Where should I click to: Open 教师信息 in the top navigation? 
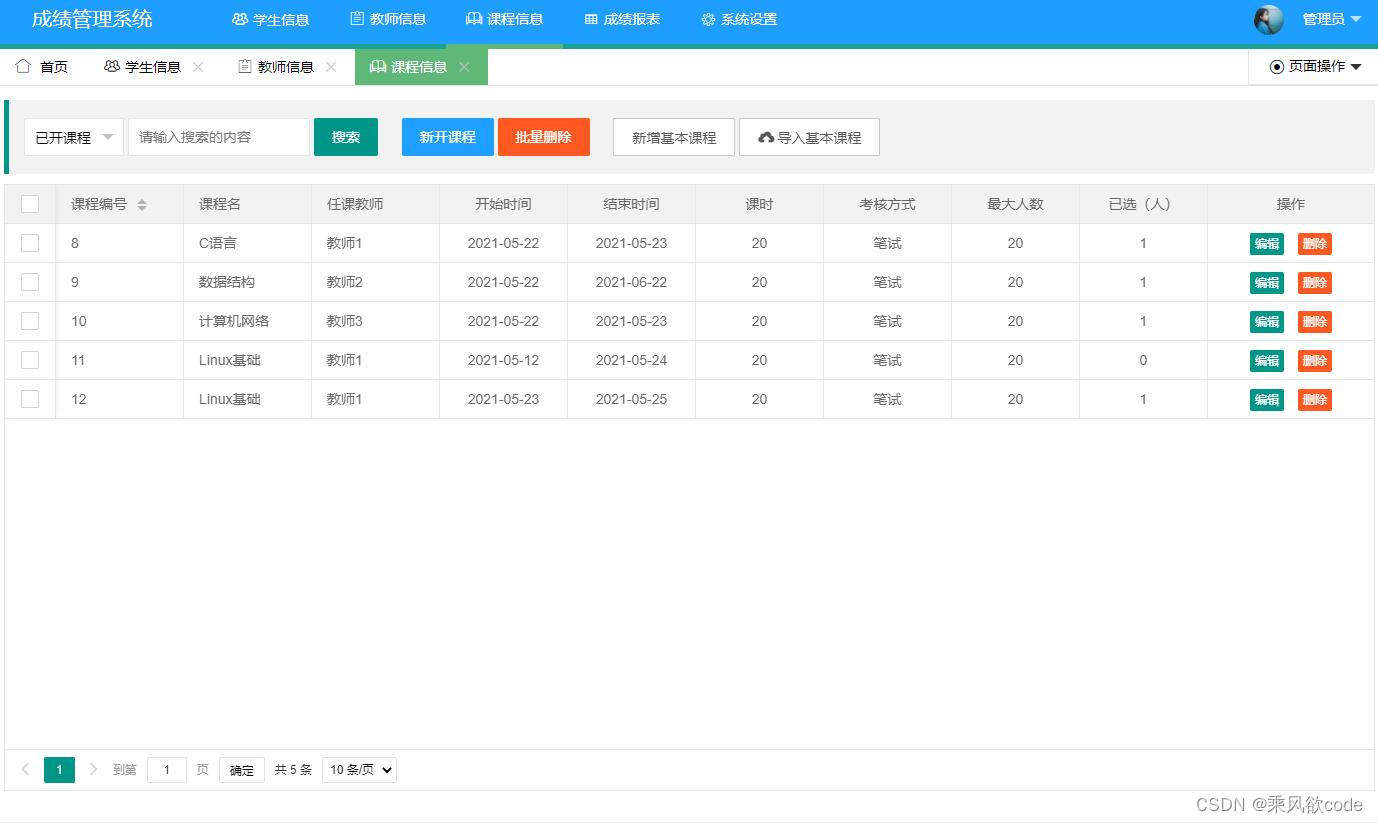coord(388,19)
